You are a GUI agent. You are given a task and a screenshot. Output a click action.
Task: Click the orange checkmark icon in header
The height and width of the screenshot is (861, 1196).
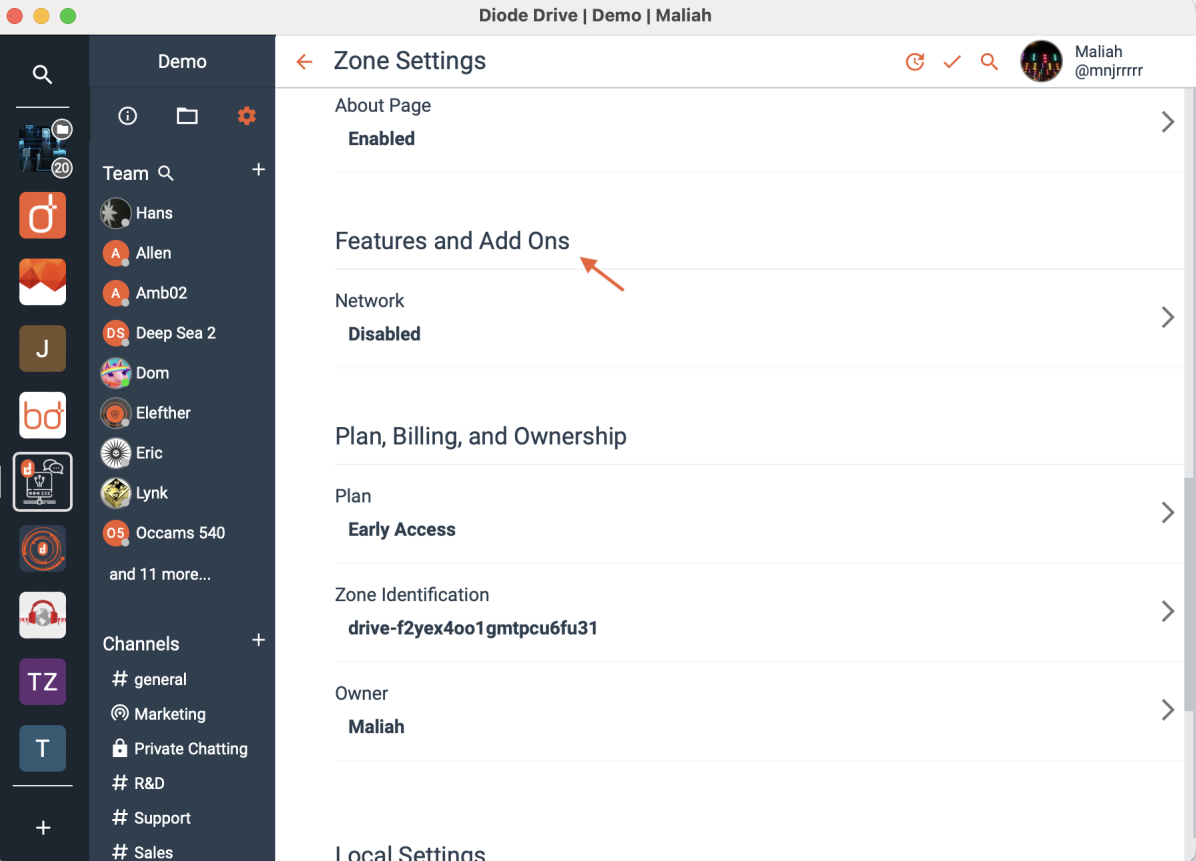tap(951, 62)
